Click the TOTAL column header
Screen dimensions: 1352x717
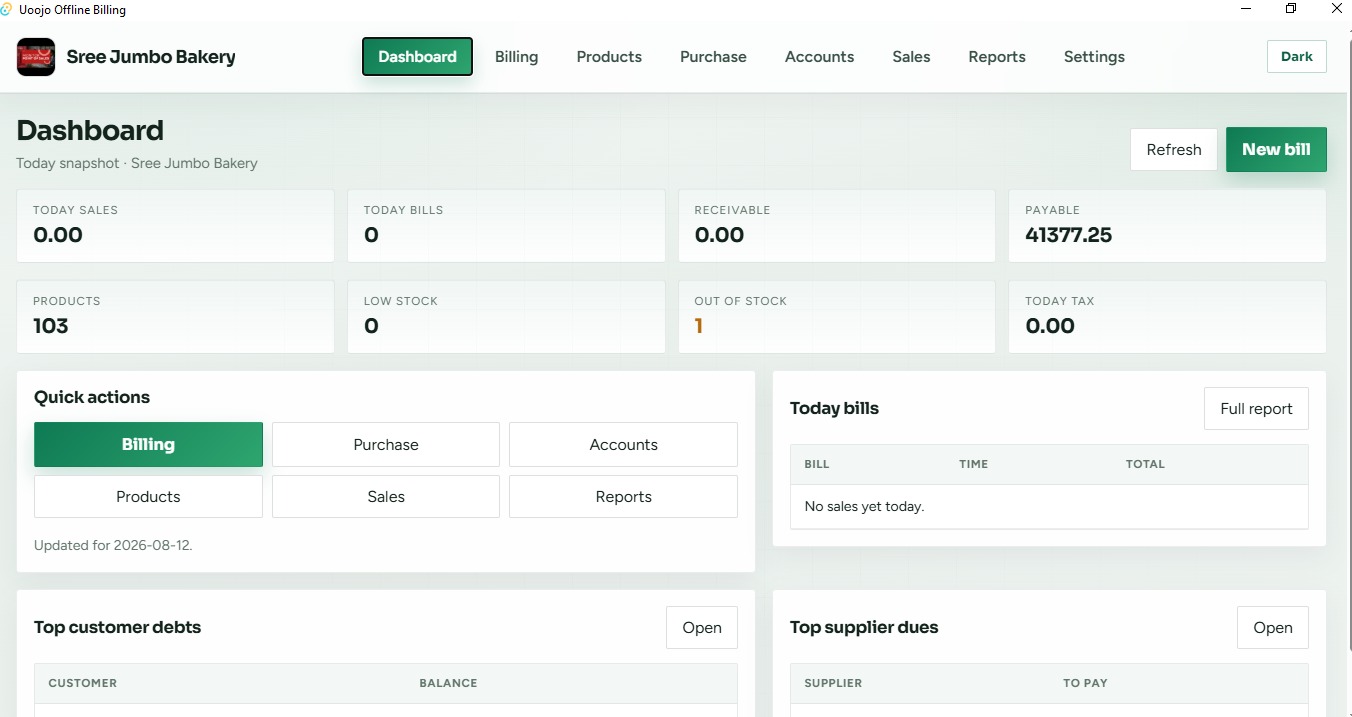click(1145, 464)
